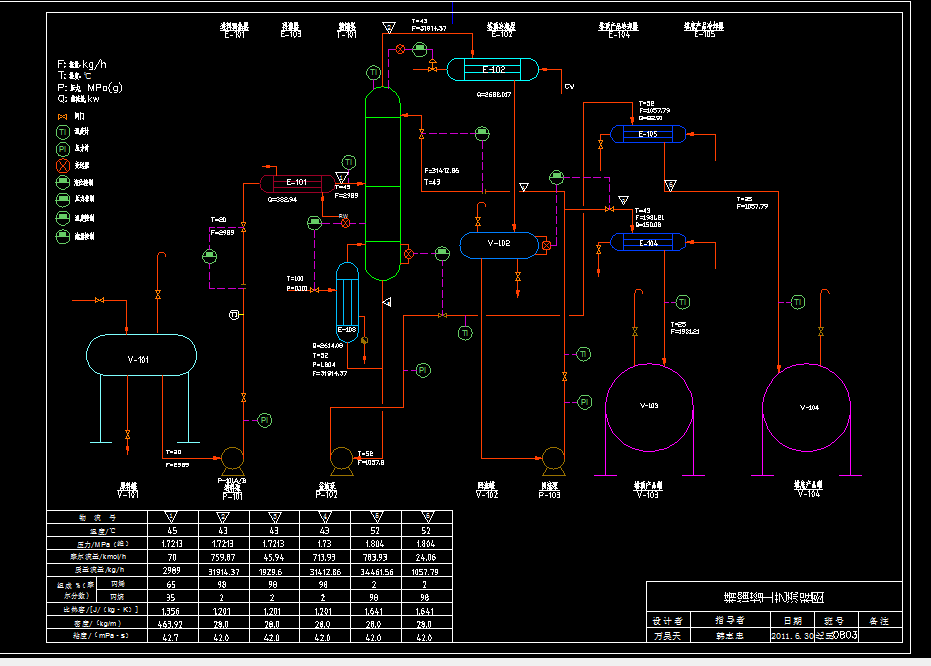Click the table cell reading 31914.37
Image resolution: width=931 pixels, height=666 pixels.
tap(224, 571)
